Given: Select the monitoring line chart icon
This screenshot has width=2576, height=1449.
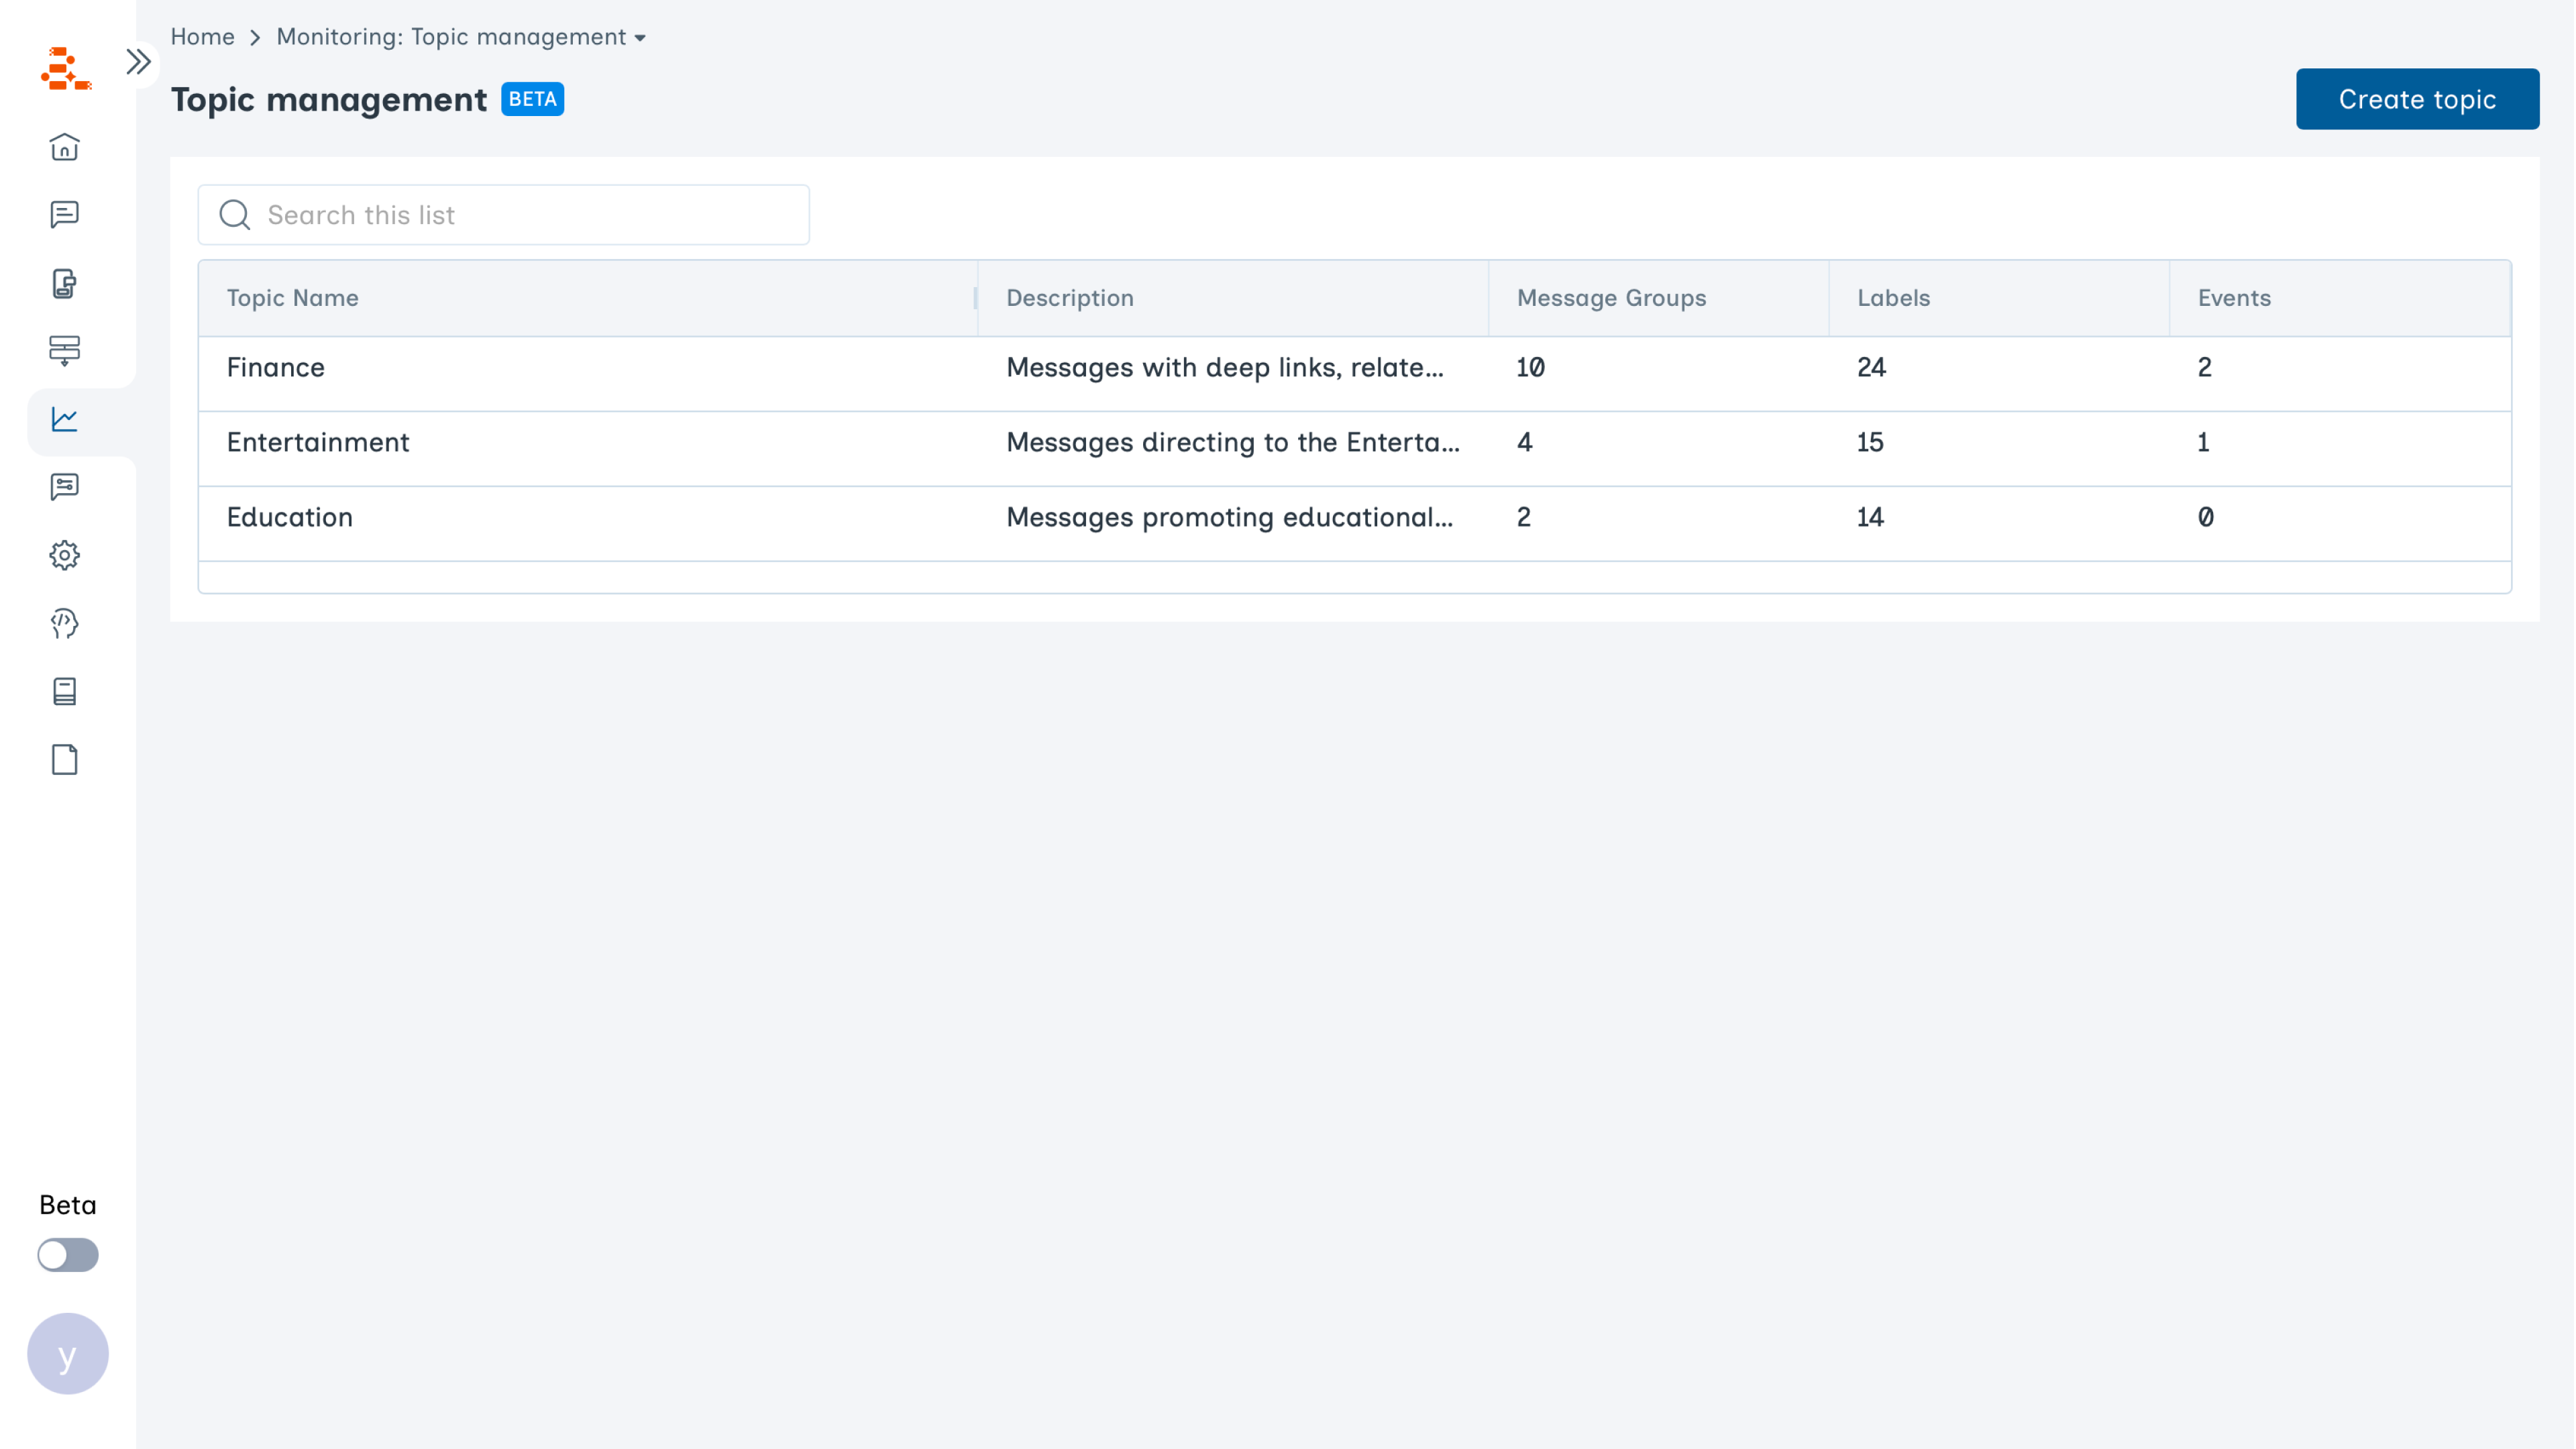Looking at the screenshot, I should [65, 420].
